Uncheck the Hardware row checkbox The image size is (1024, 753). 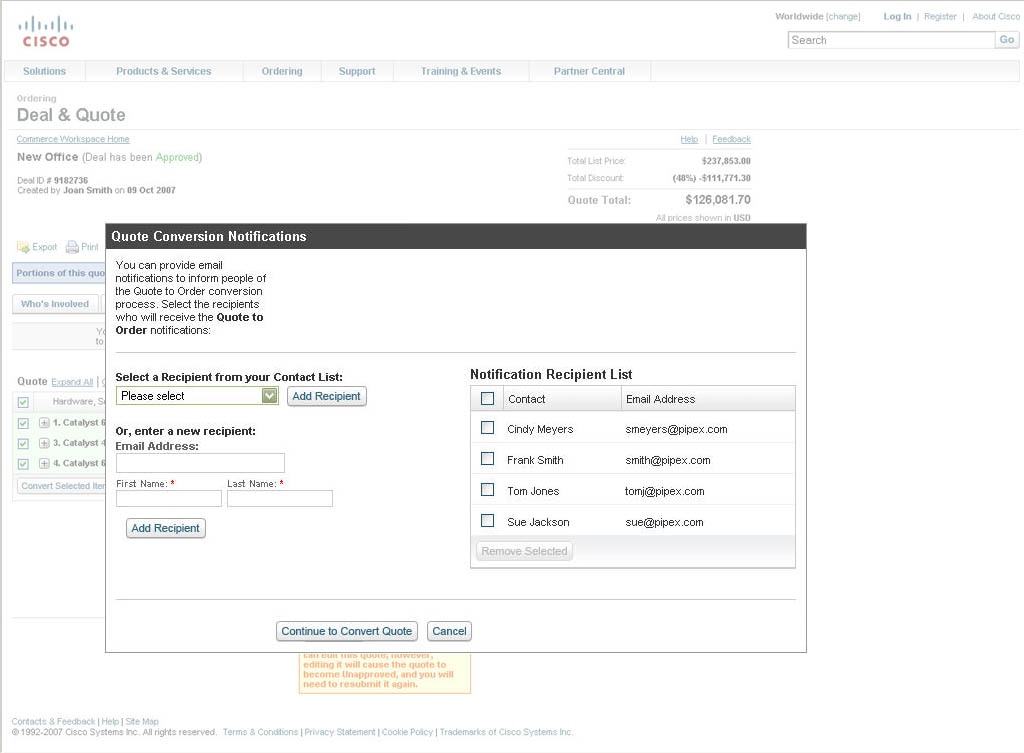(x=23, y=402)
